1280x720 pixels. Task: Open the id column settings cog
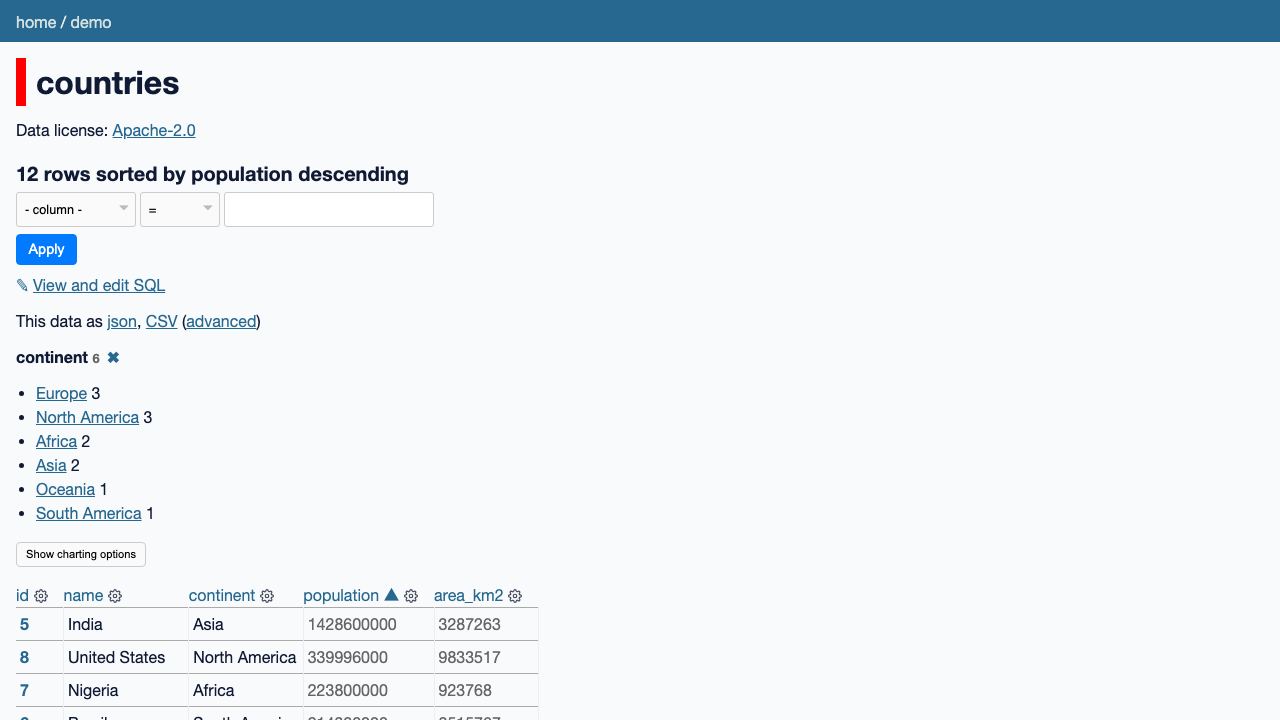(x=41, y=596)
